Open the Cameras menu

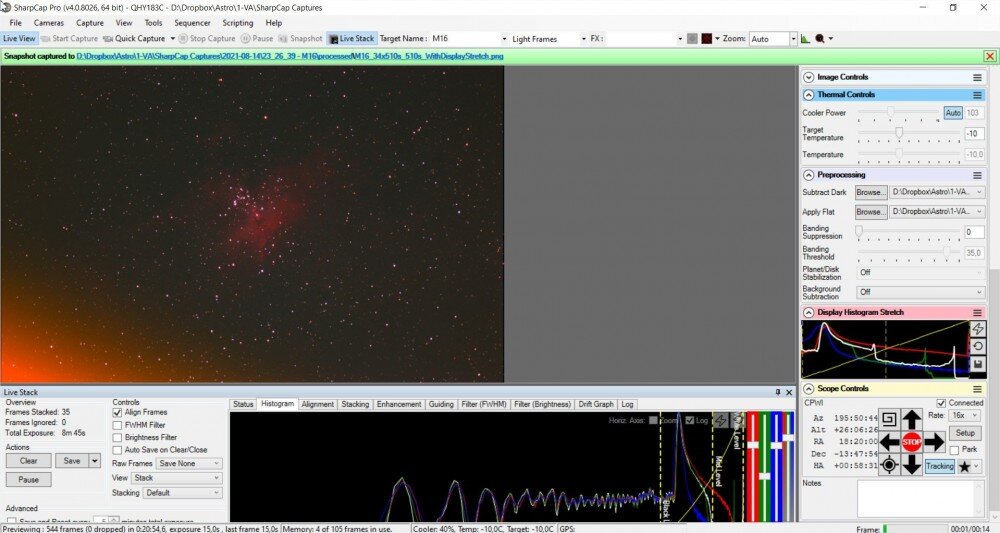tap(48, 23)
